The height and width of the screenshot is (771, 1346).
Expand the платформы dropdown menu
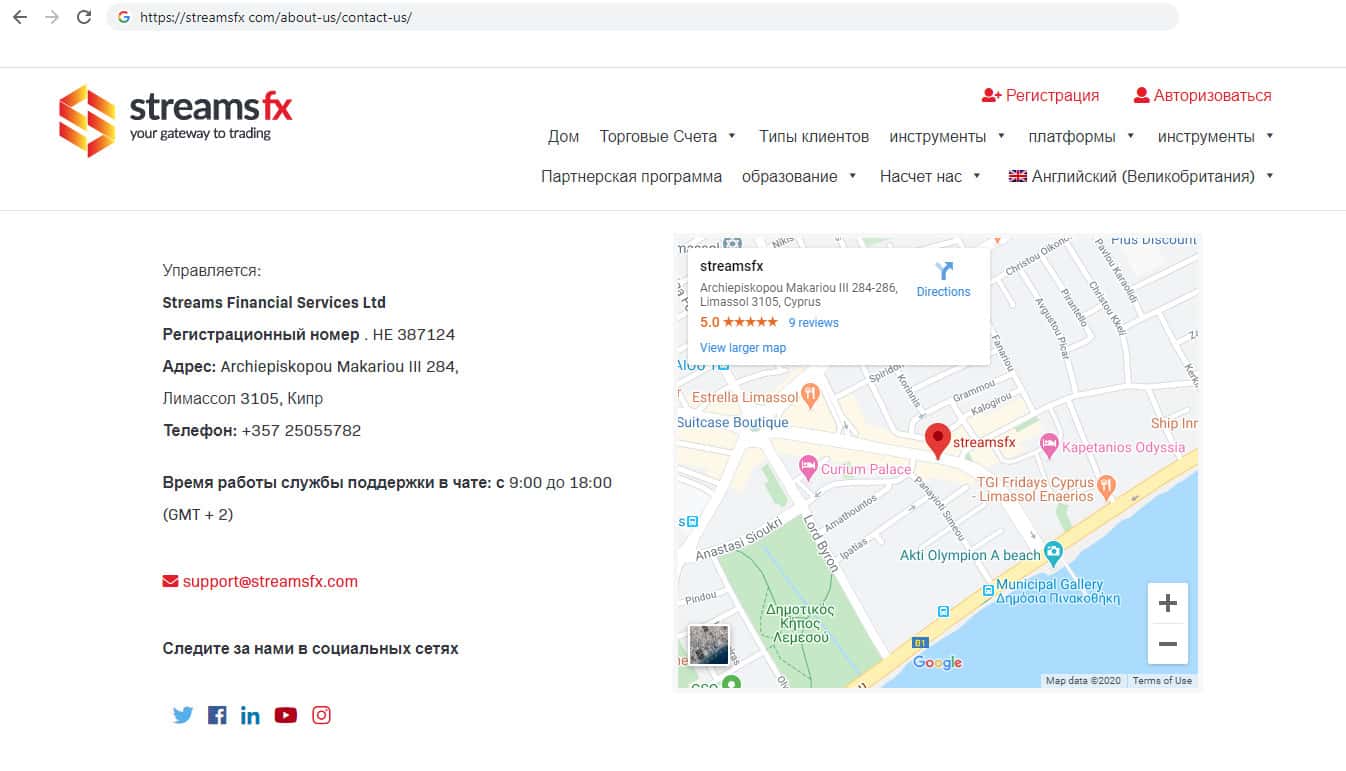pos(1081,136)
